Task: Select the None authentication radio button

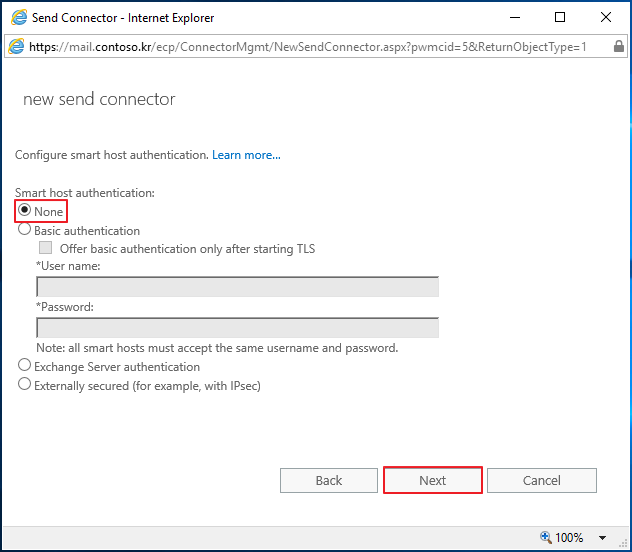Action: coord(24,210)
